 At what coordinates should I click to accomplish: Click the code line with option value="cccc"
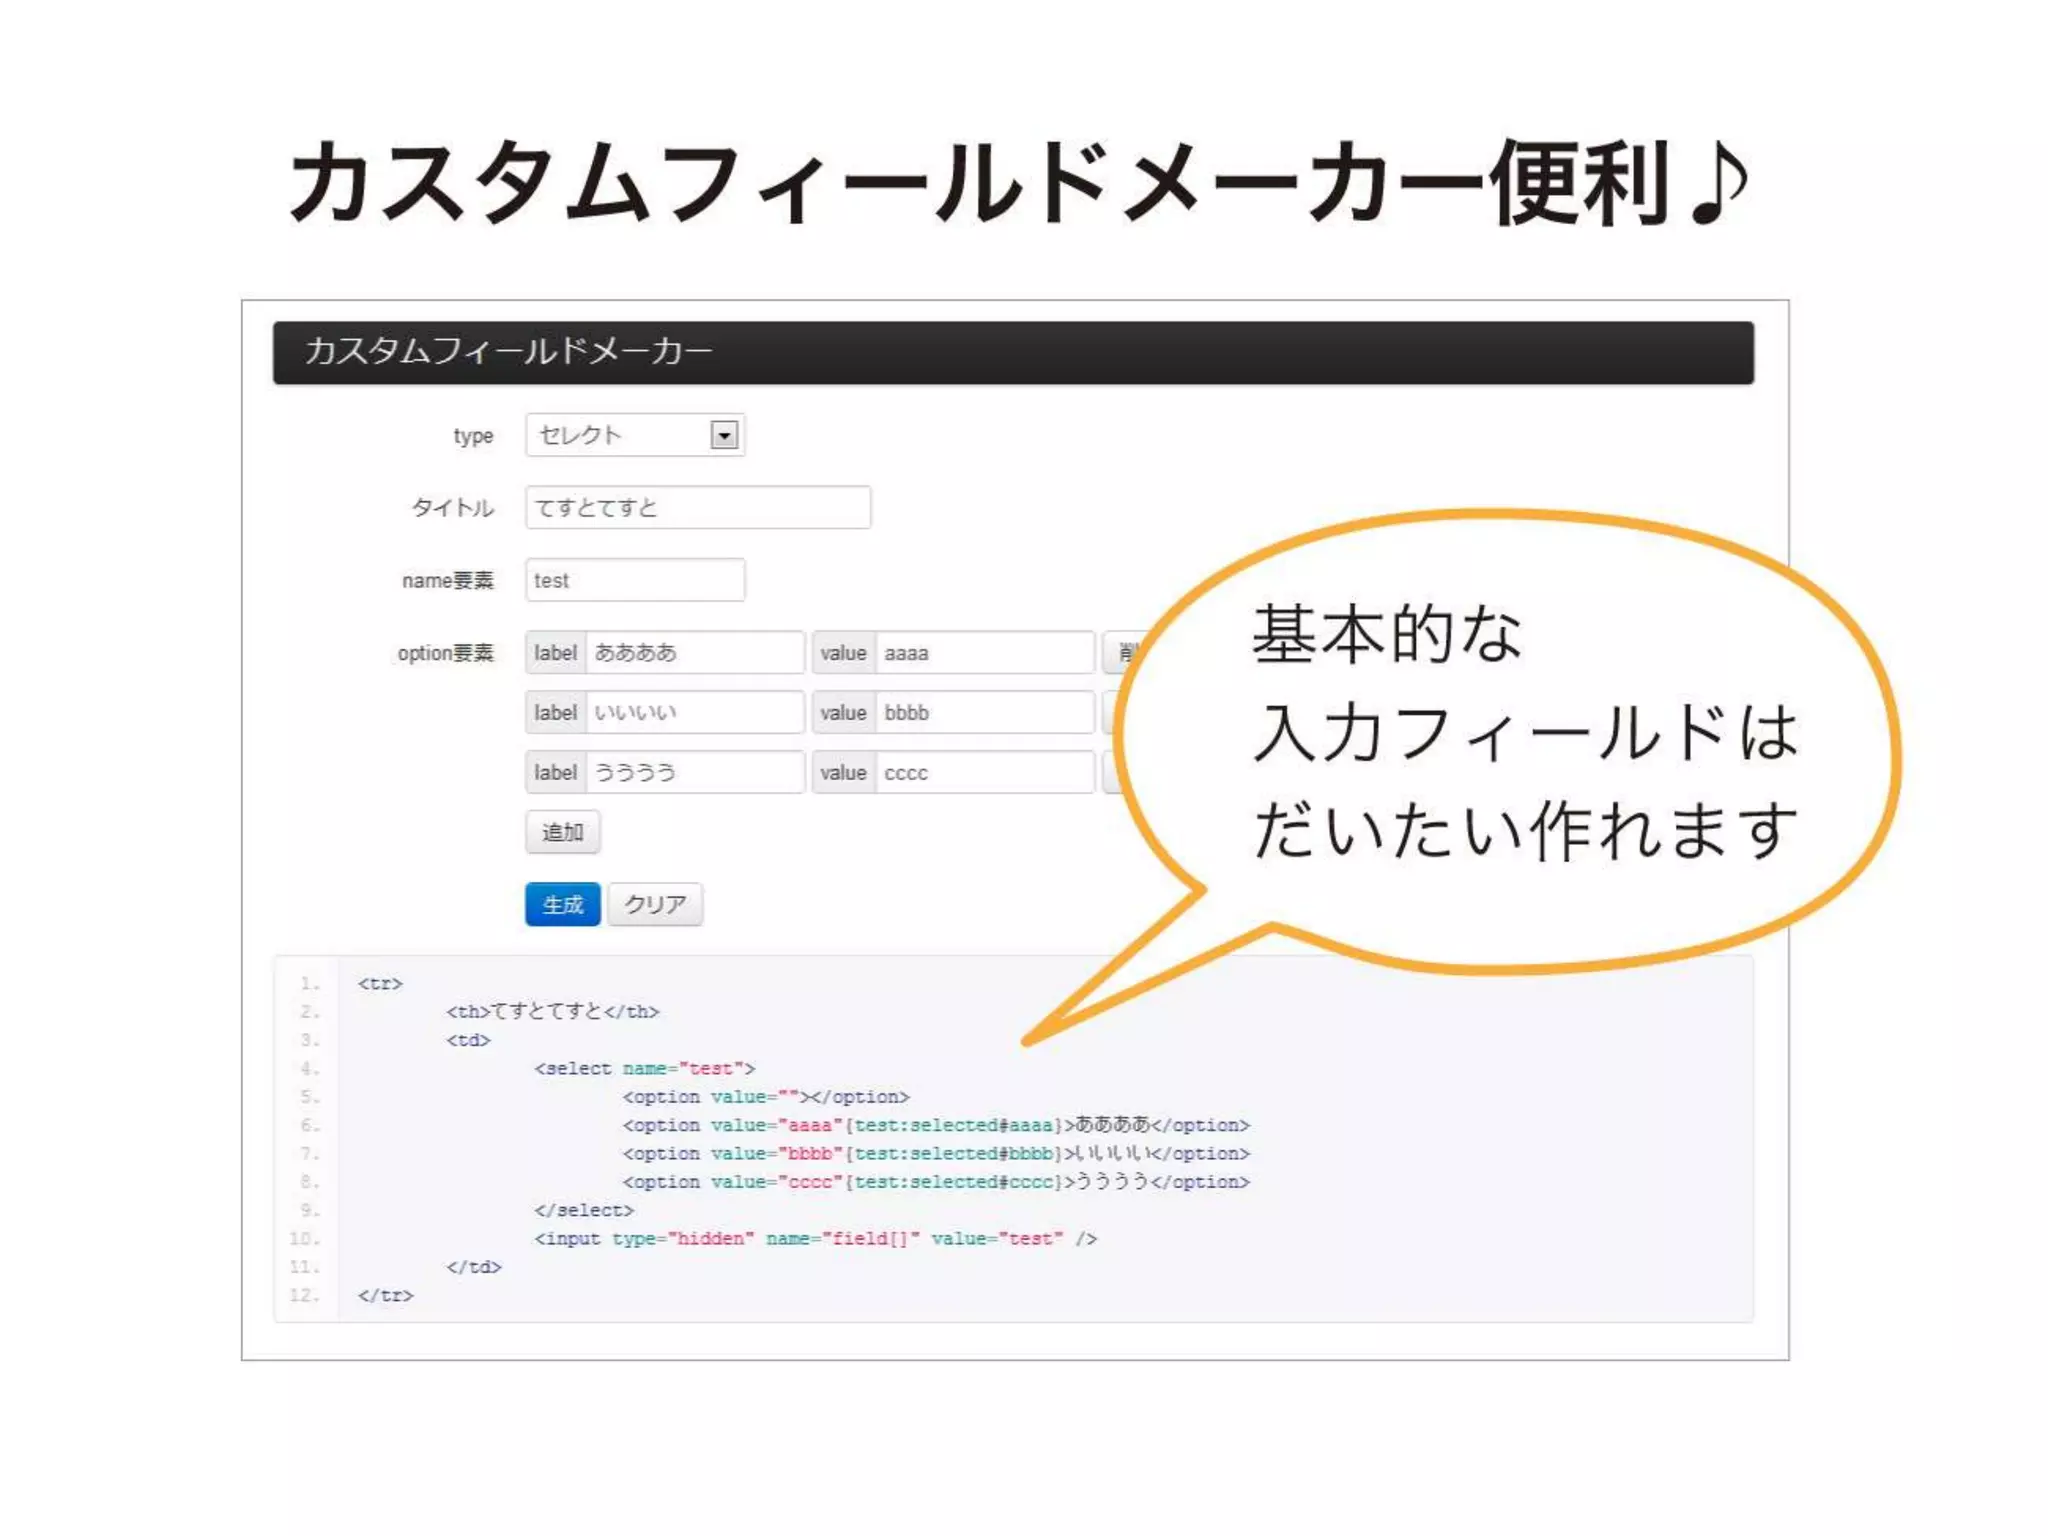click(936, 1181)
